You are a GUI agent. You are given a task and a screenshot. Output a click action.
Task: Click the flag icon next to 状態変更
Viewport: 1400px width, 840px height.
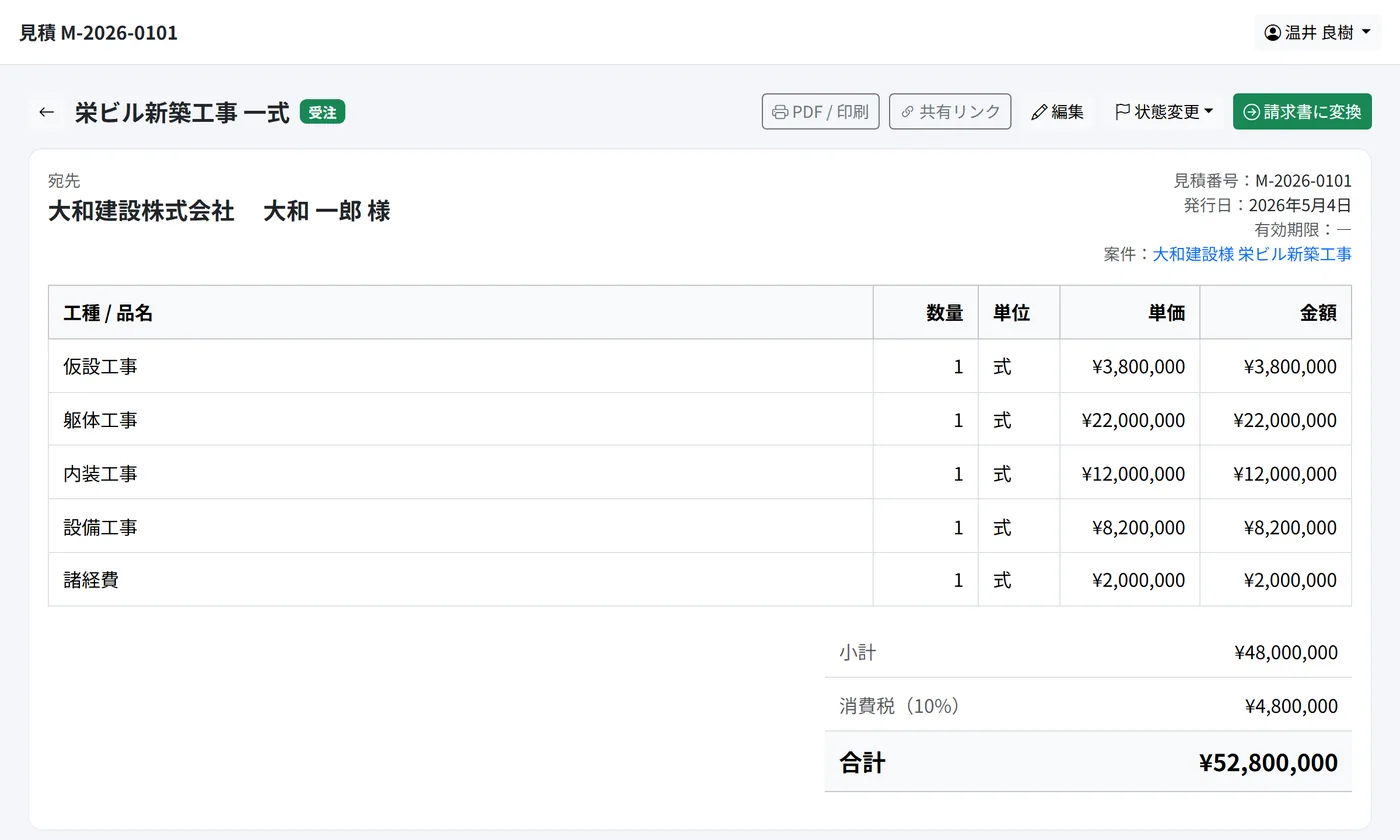coord(1123,112)
